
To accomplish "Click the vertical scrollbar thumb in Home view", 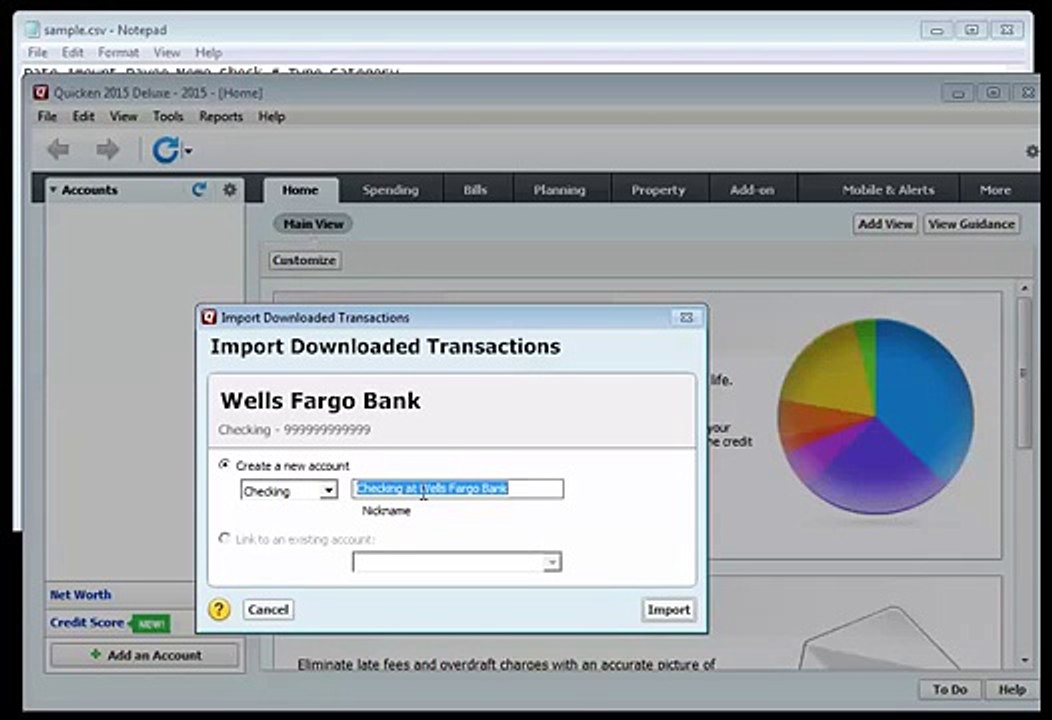I will pyautogui.click(x=1024, y=372).
